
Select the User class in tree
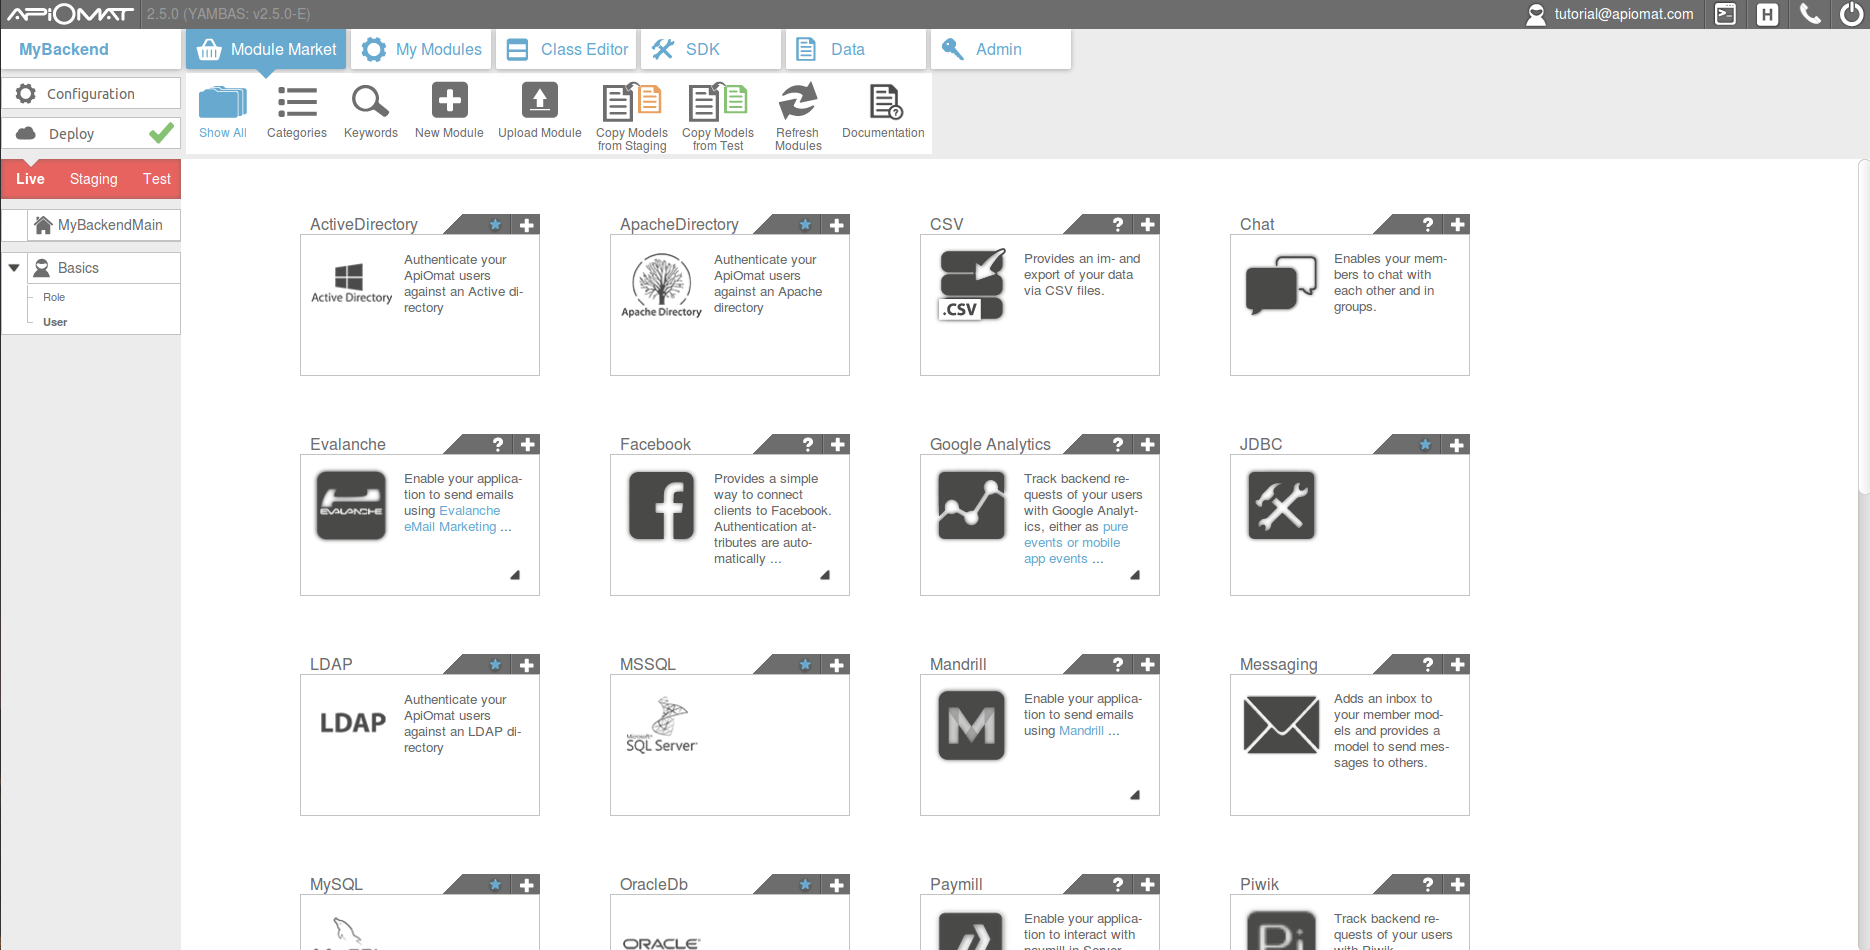(55, 322)
